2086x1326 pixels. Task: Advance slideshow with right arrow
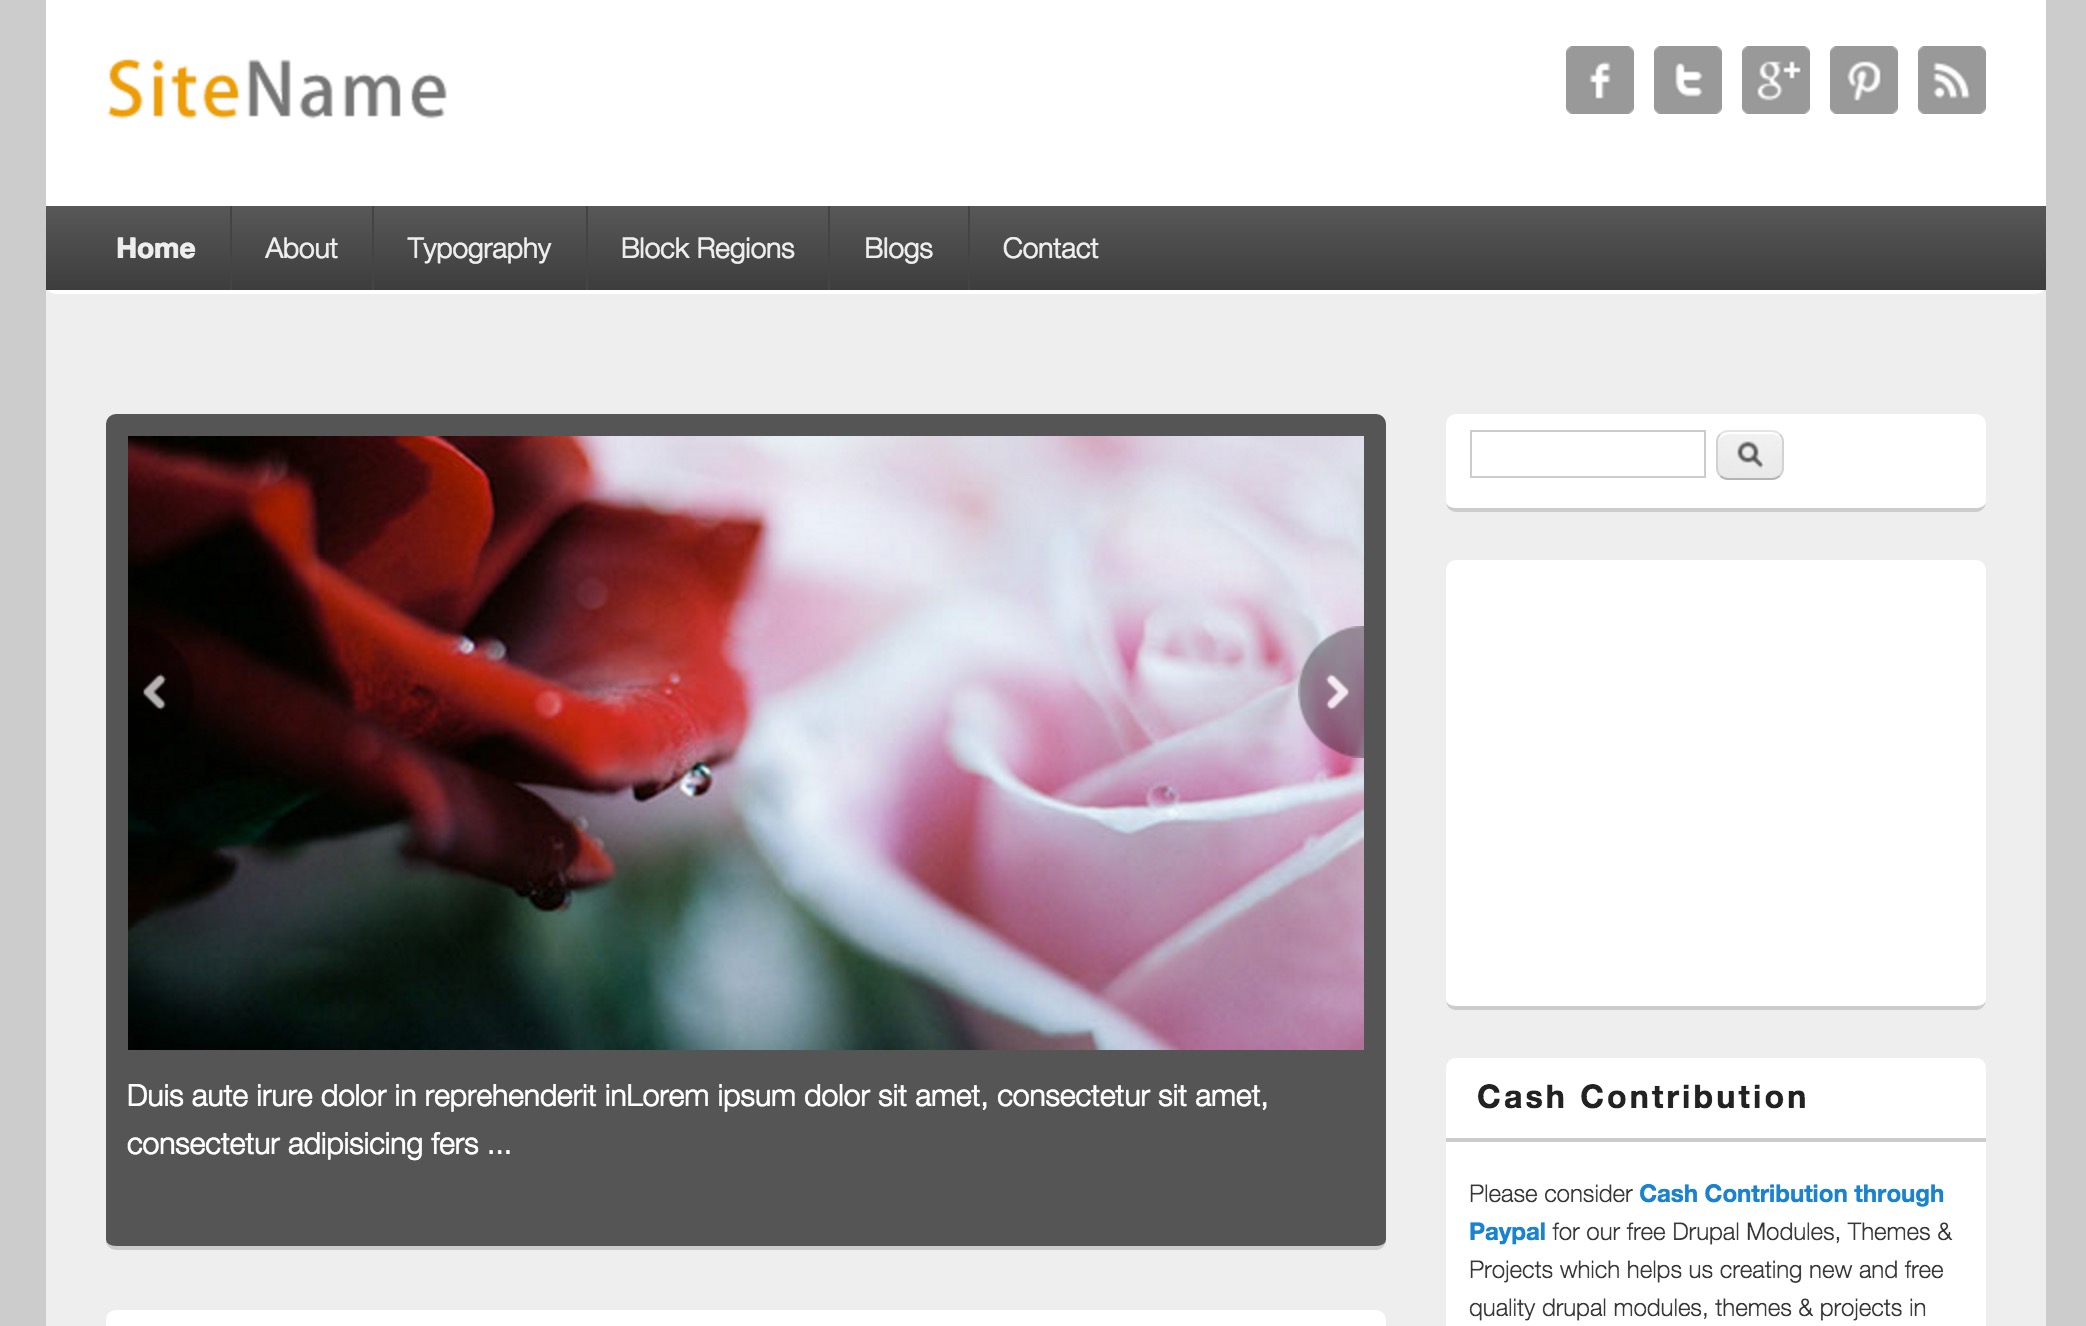1336,692
